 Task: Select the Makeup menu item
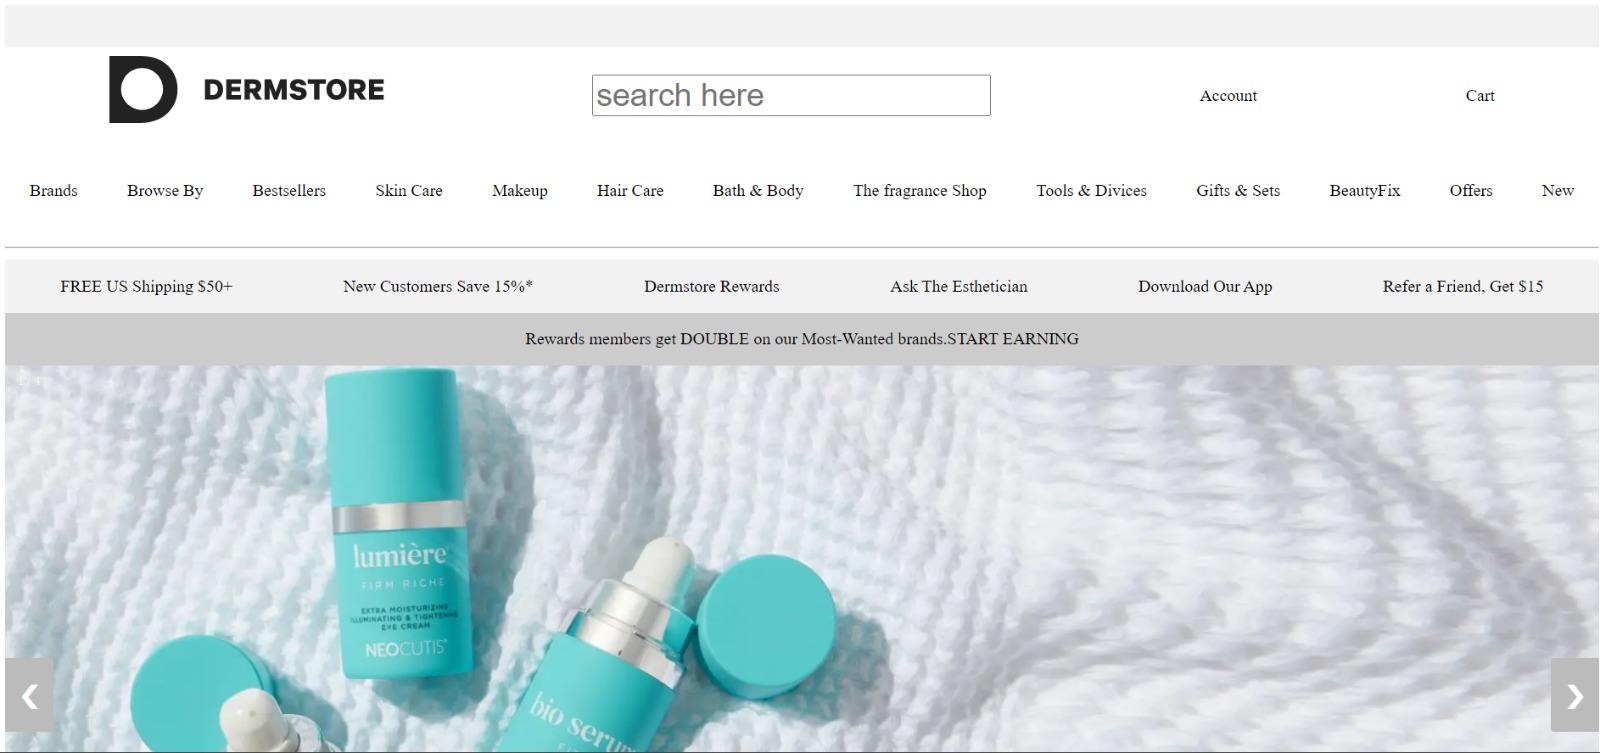pyautogui.click(x=520, y=191)
